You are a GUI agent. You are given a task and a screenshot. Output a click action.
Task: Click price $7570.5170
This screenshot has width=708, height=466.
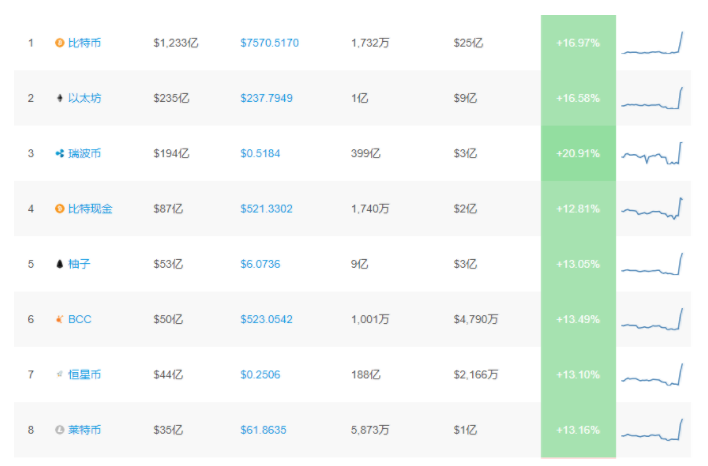tap(270, 43)
